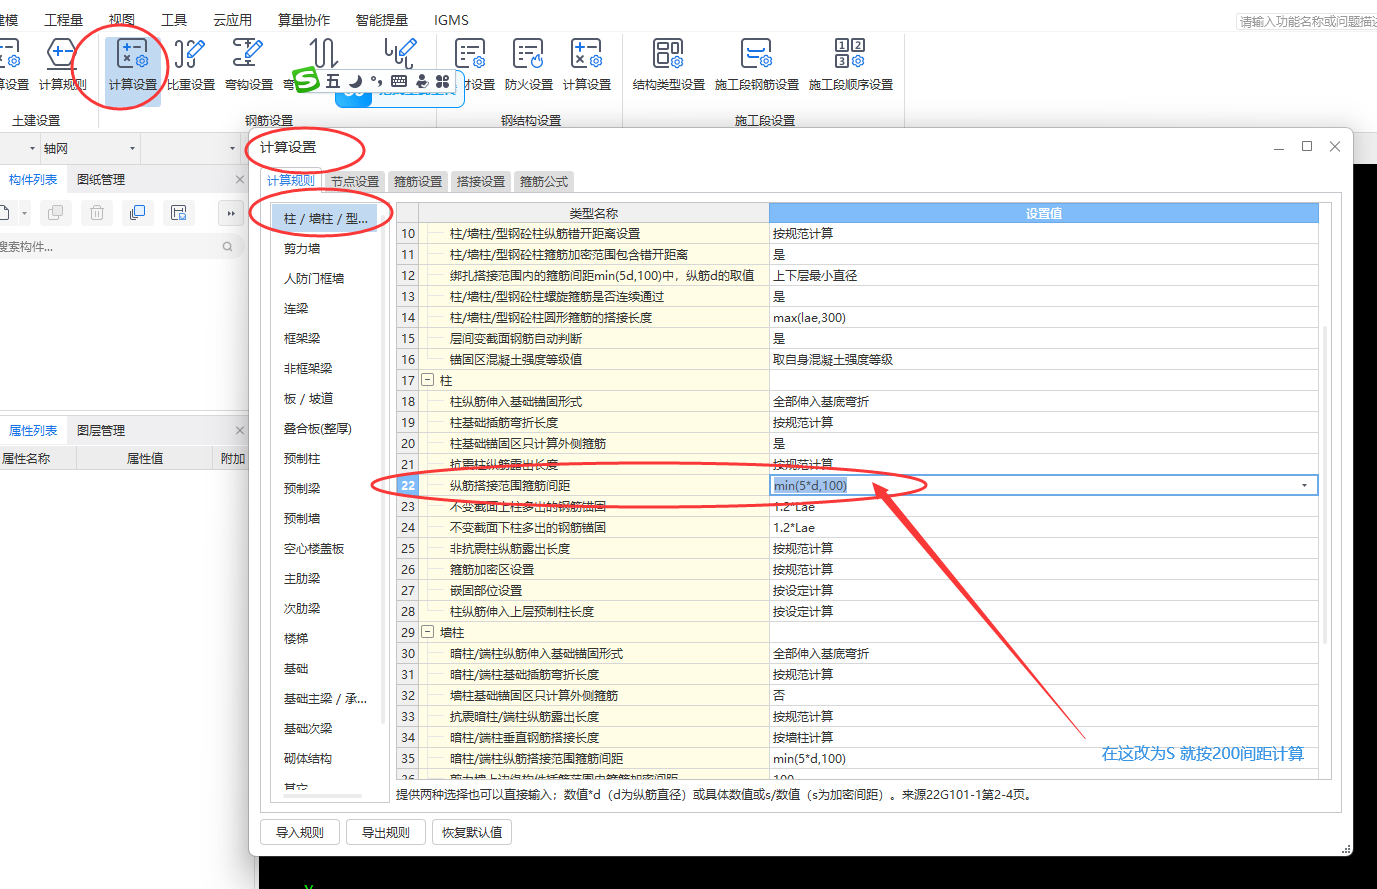The height and width of the screenshot is (889, 1377).
Task: Open the row 22 设置值 dropdown arrow
Action: pyautogui.click(x=1304, y=485)
